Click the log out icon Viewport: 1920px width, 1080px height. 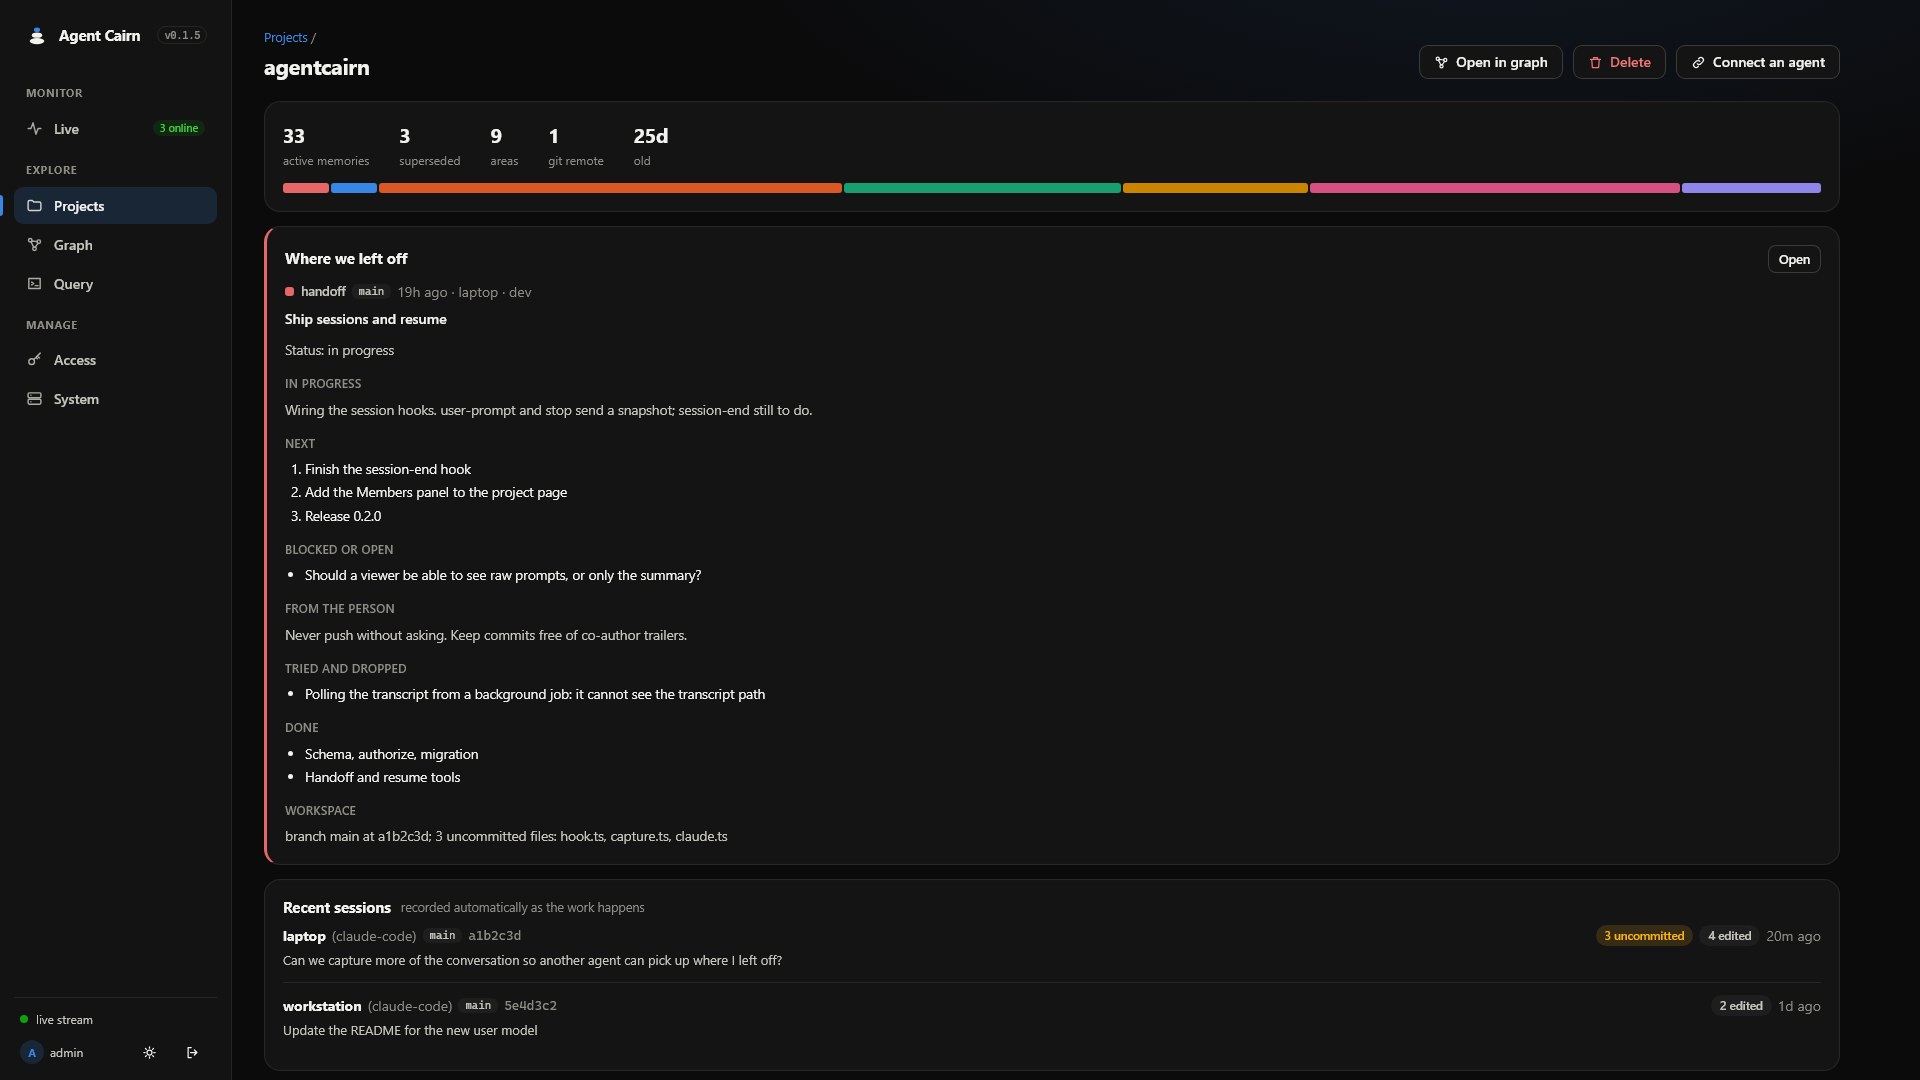coord(192,1053)
